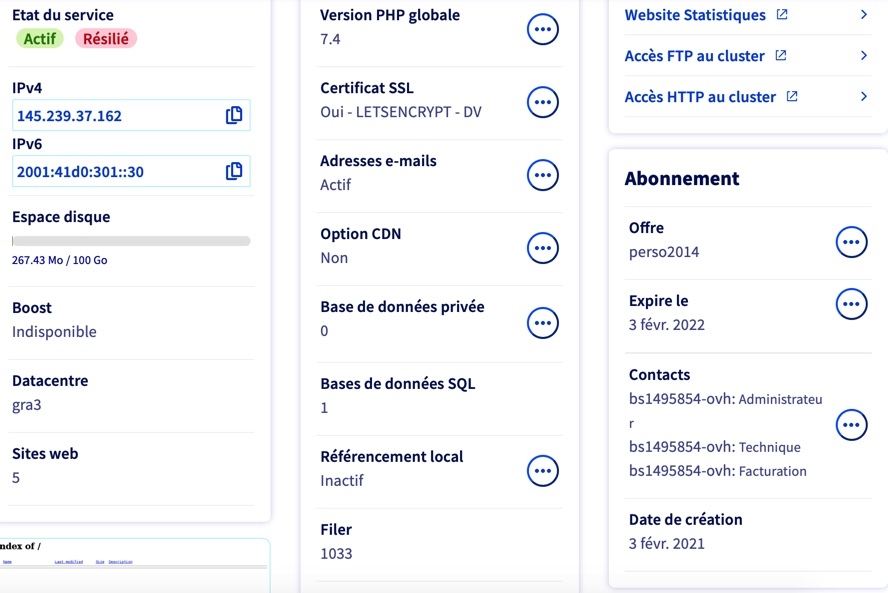Open options menu for Certificat SSL

tap(543, 102)
